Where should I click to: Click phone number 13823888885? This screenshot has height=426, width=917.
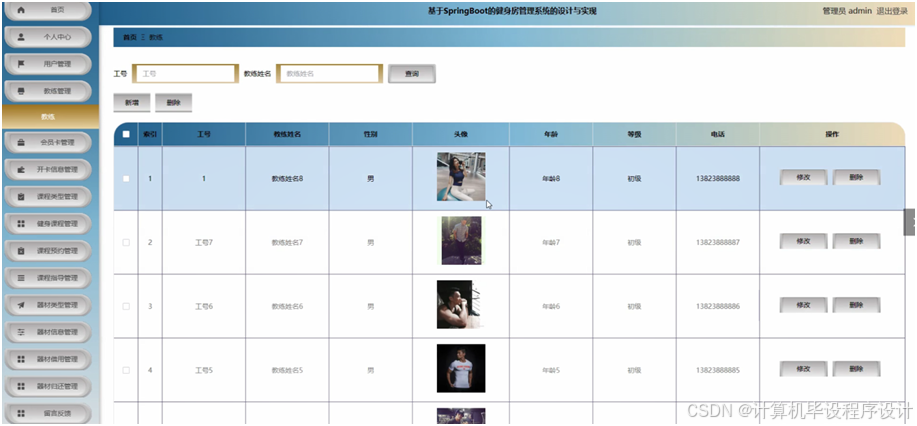718,370
